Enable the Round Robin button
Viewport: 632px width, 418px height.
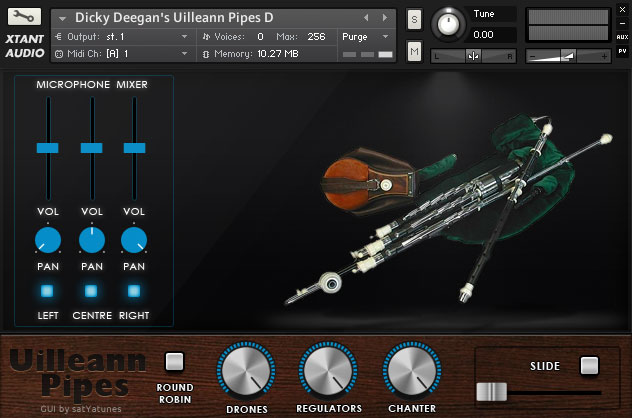point(175,362)
